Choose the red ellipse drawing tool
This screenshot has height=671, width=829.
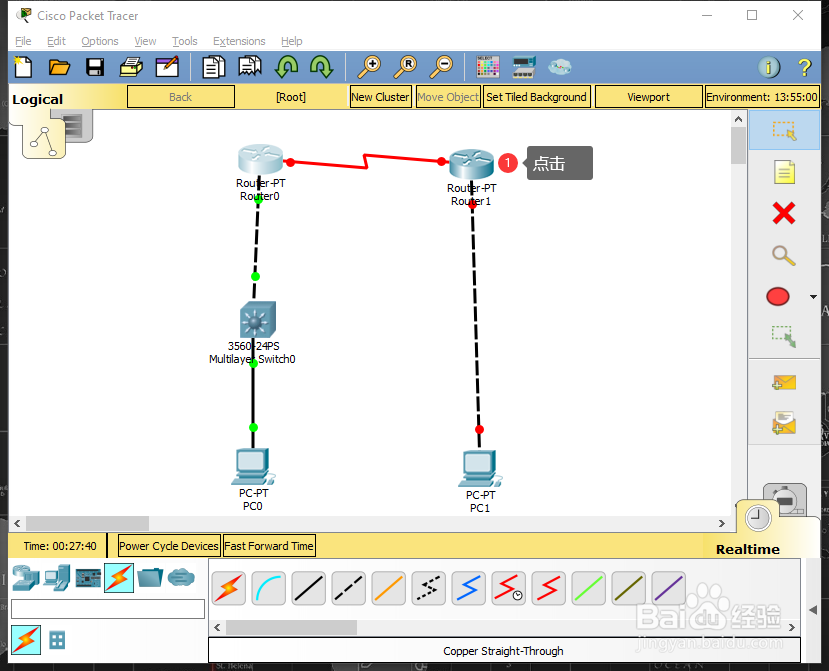click(778, 297)
